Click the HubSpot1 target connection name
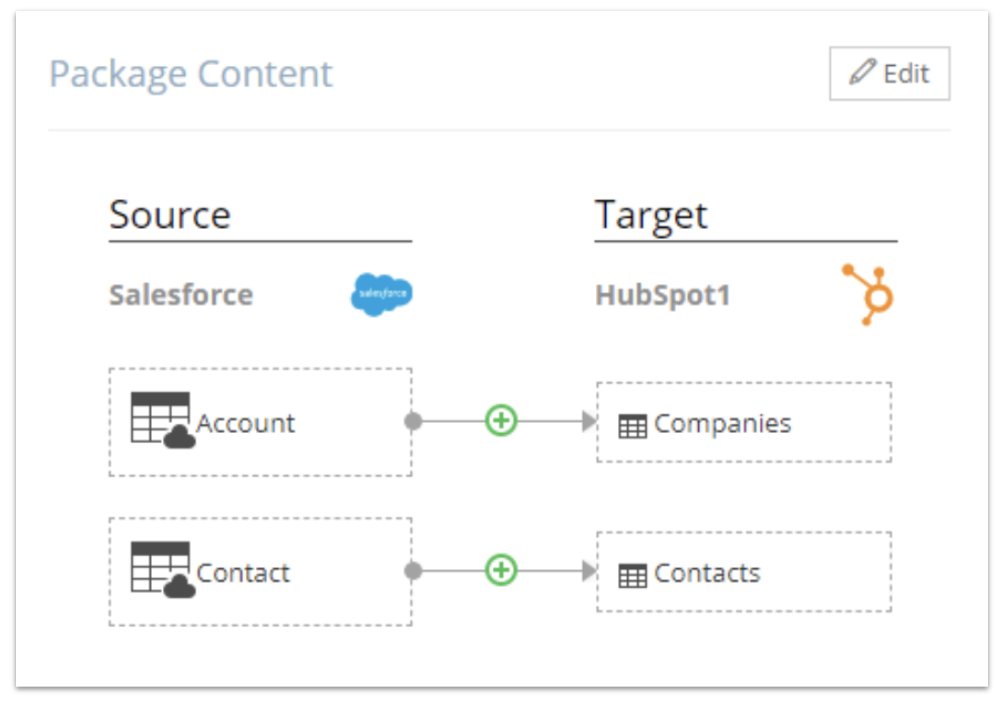Screen dimensions: 1004x704 (x=663, y=296)
